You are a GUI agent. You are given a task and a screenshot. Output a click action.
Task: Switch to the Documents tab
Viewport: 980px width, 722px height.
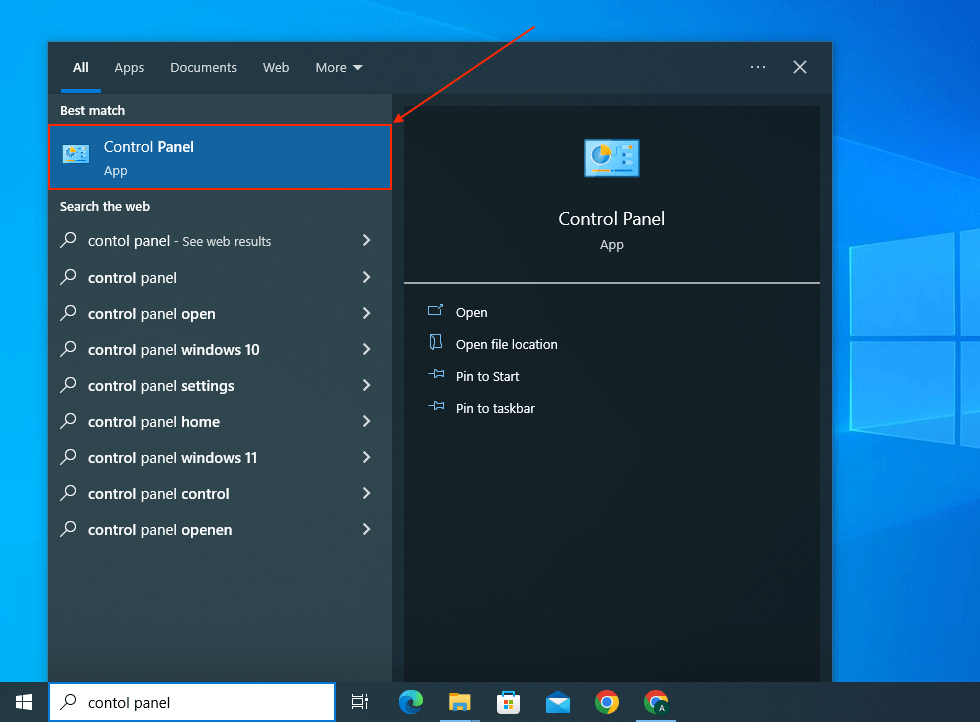[203, 68]
